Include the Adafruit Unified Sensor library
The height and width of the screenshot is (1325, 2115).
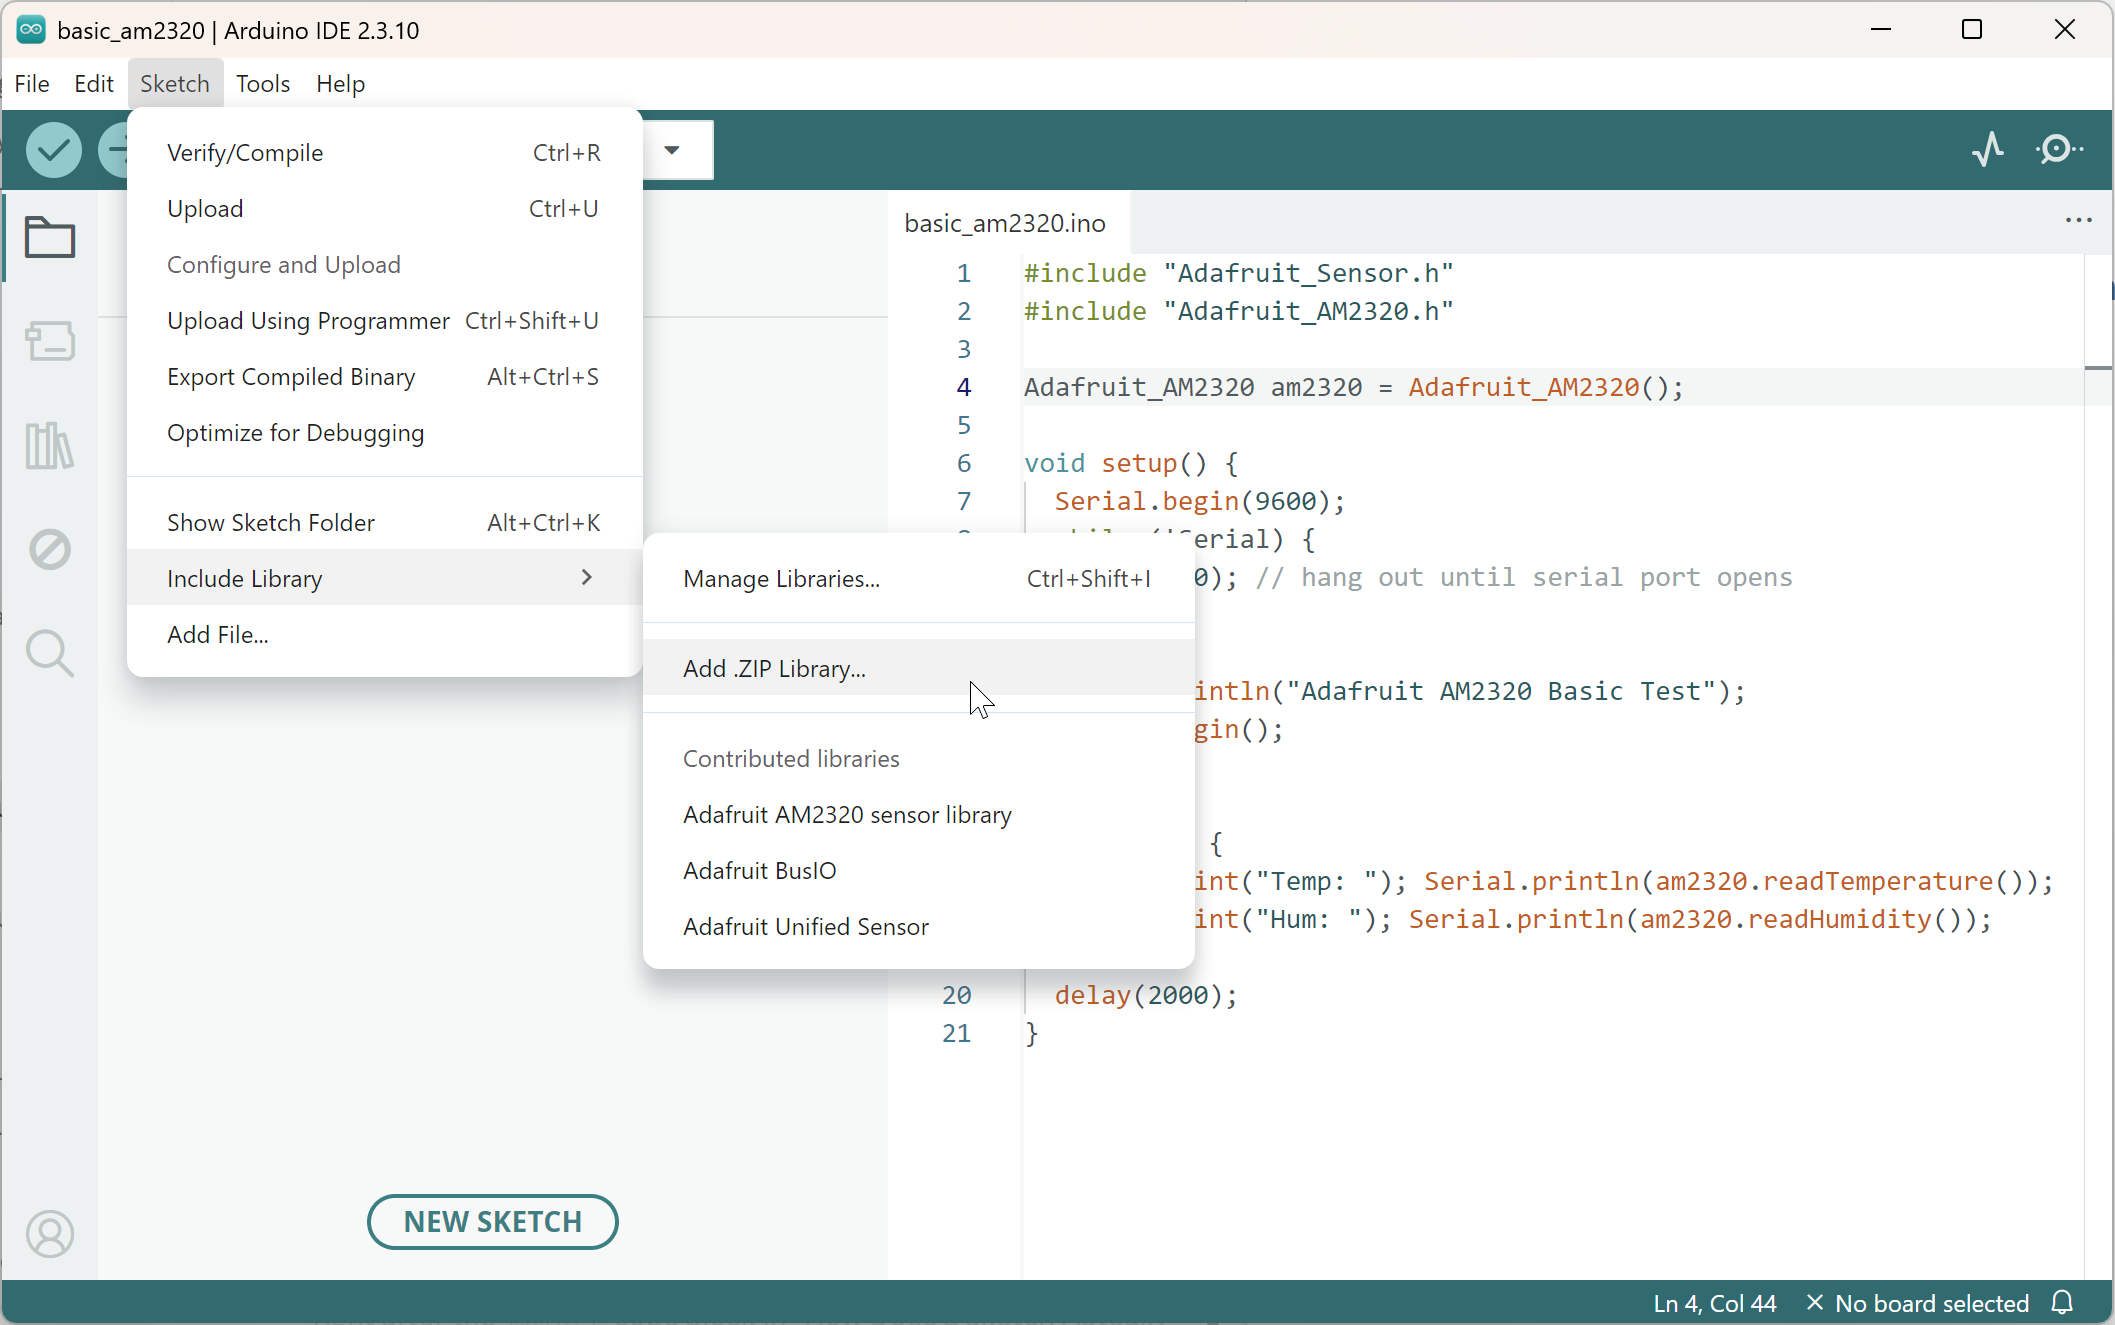click(x=919, y=927)
